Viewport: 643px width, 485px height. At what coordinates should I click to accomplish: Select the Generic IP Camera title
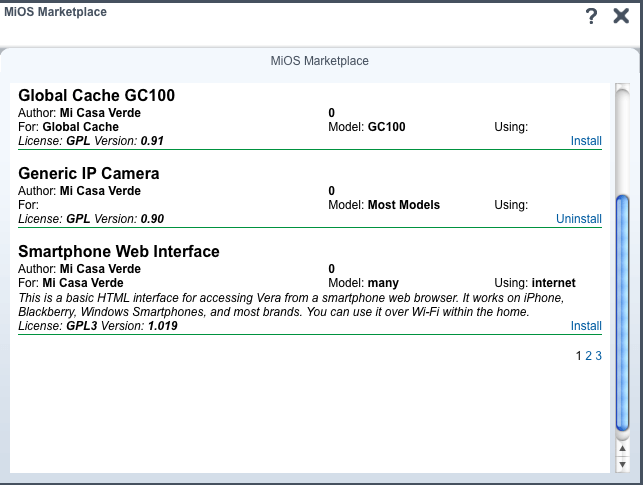coord(89,173)
